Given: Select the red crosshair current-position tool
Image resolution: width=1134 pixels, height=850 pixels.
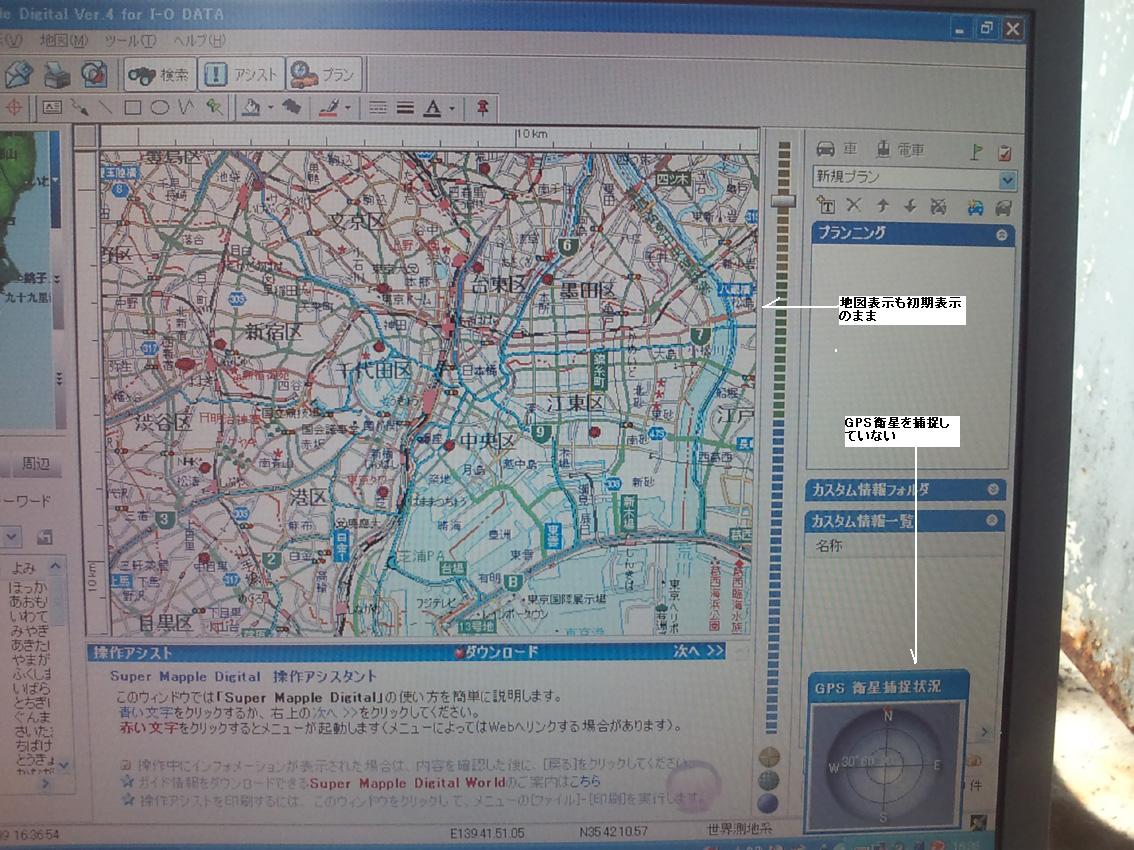Looking at the screenshot, I should 14,109.
